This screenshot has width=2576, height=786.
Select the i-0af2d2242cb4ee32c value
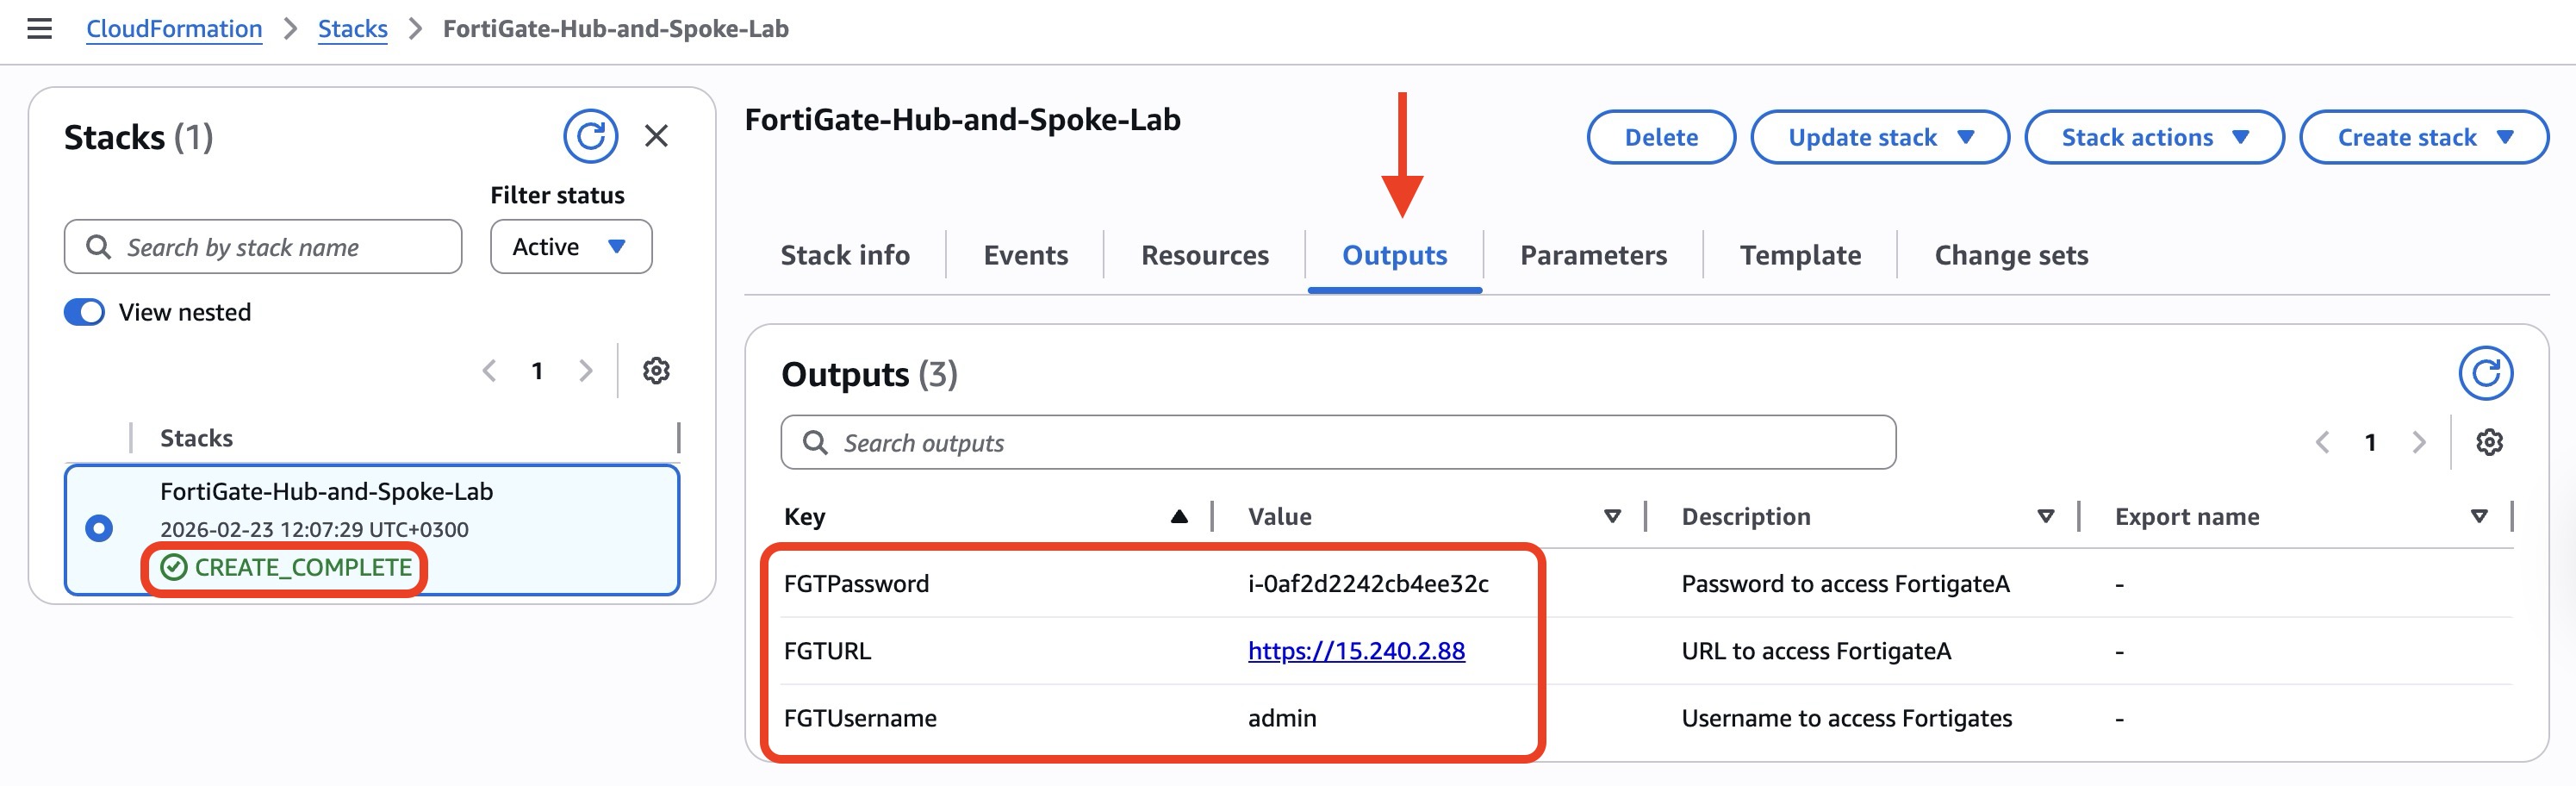pyautogui.click(x=1368, y=584)
